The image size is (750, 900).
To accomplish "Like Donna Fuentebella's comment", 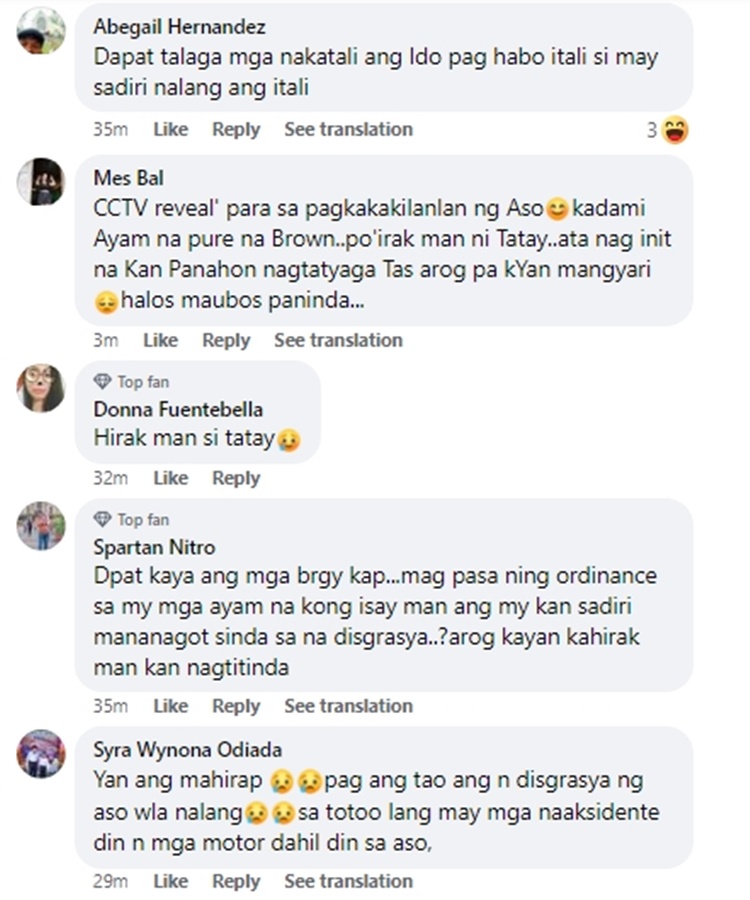I will coord(170,478).
